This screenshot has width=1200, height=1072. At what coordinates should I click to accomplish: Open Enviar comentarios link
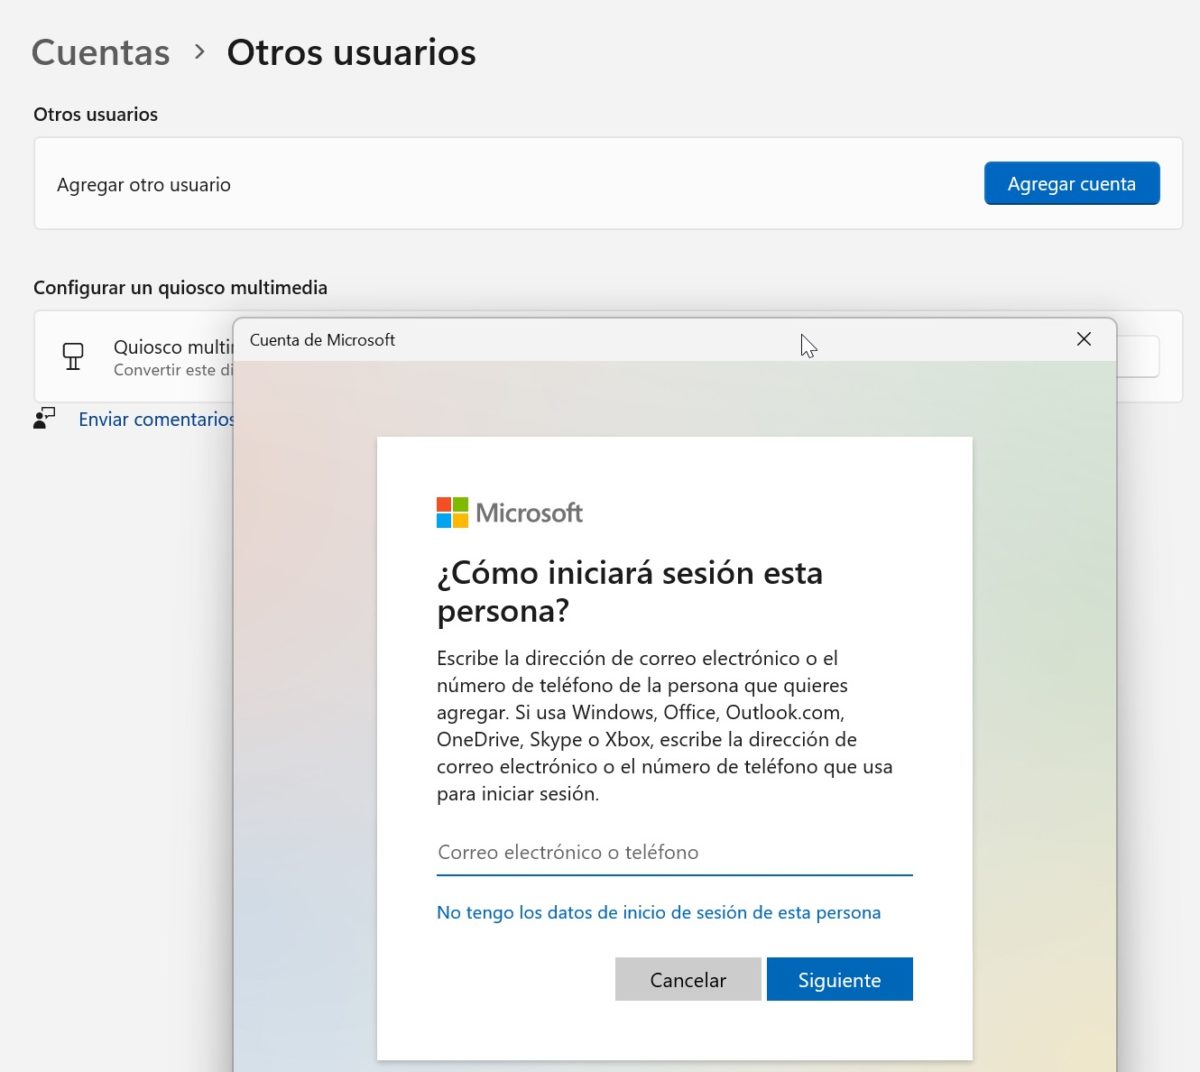(156, 419)
